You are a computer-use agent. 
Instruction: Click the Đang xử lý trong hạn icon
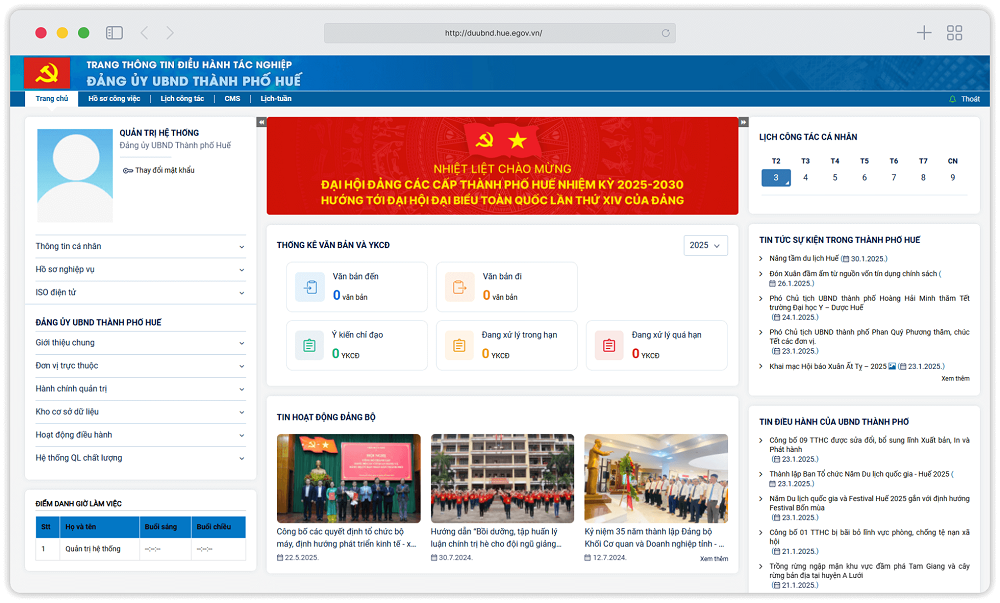(x=460, y=346)
